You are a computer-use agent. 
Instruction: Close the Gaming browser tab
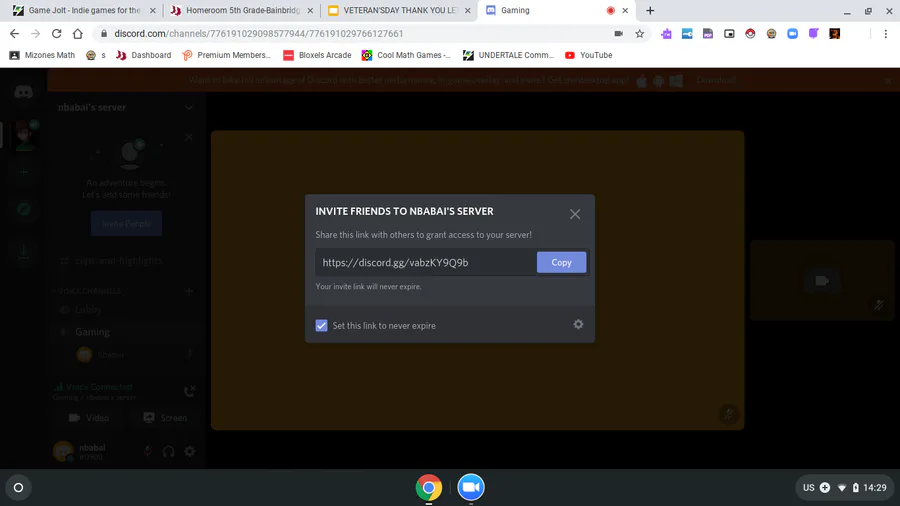pyautogui.click(x=625, y=10)
